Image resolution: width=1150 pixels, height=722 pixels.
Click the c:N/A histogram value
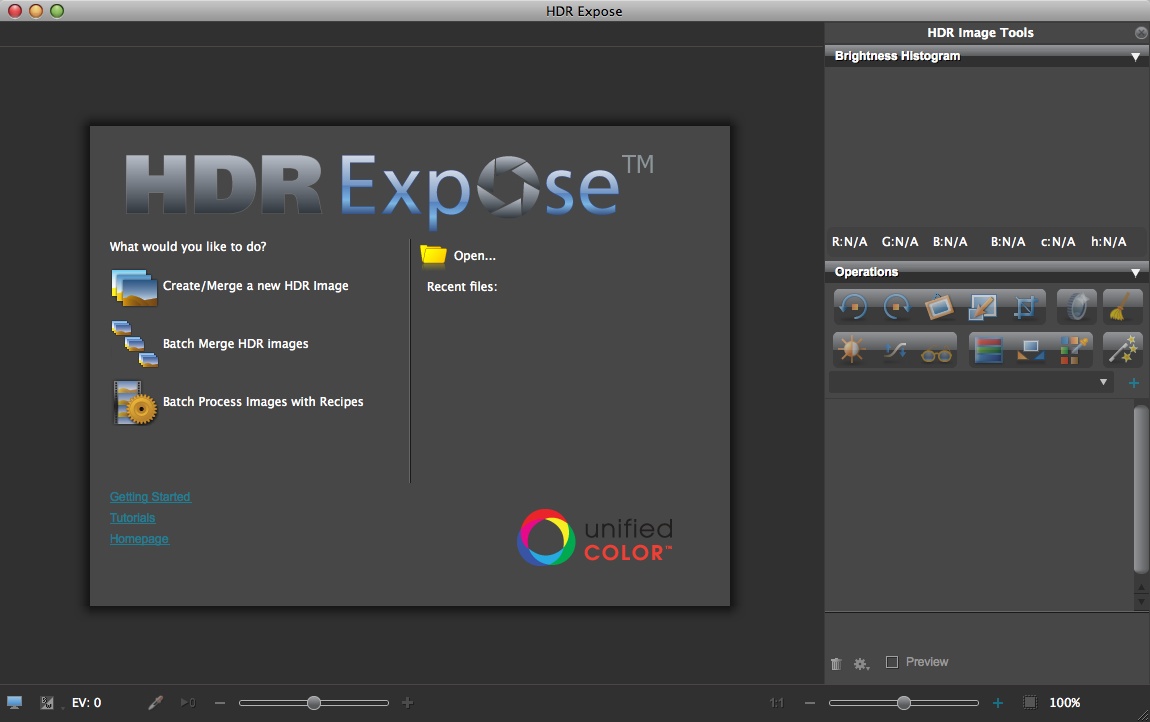(x=1058, y=241)
